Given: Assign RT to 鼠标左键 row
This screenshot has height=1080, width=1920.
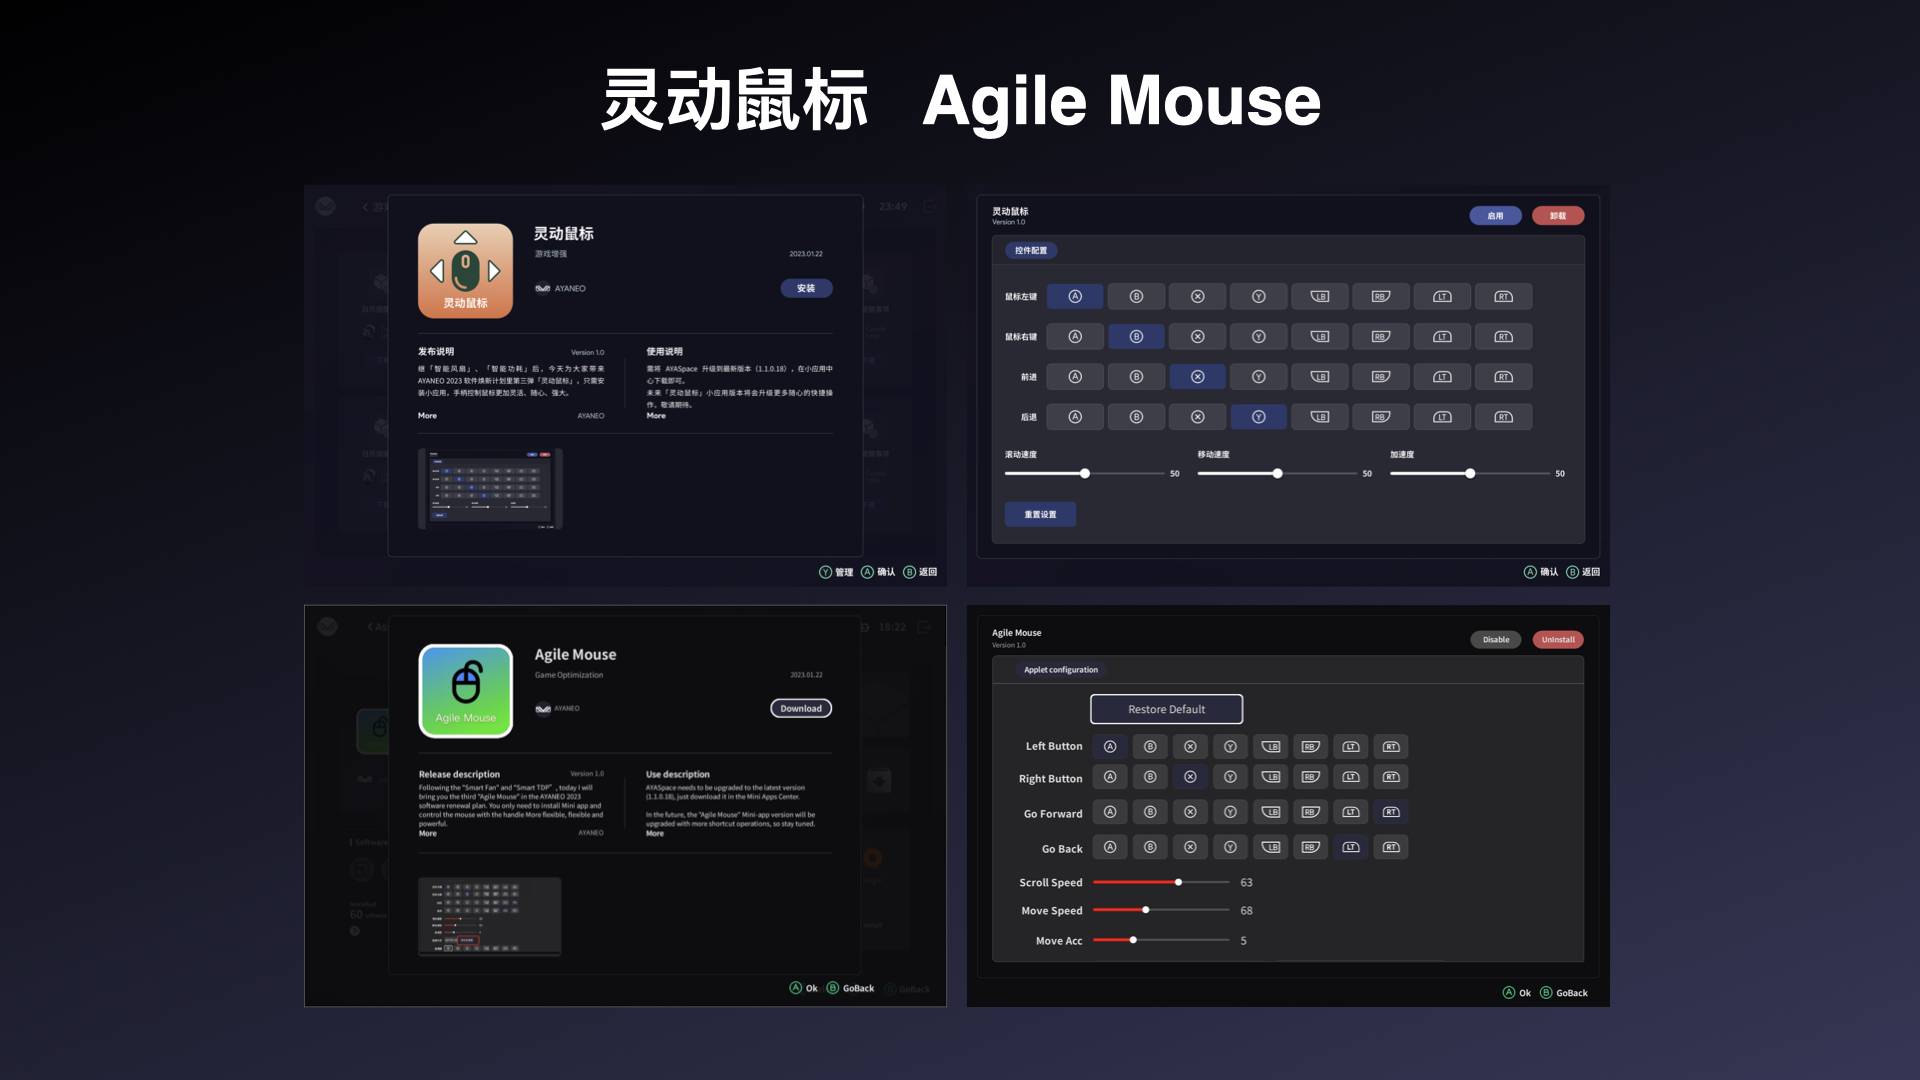Looking at the screenshot, I should pos(1503,296).
